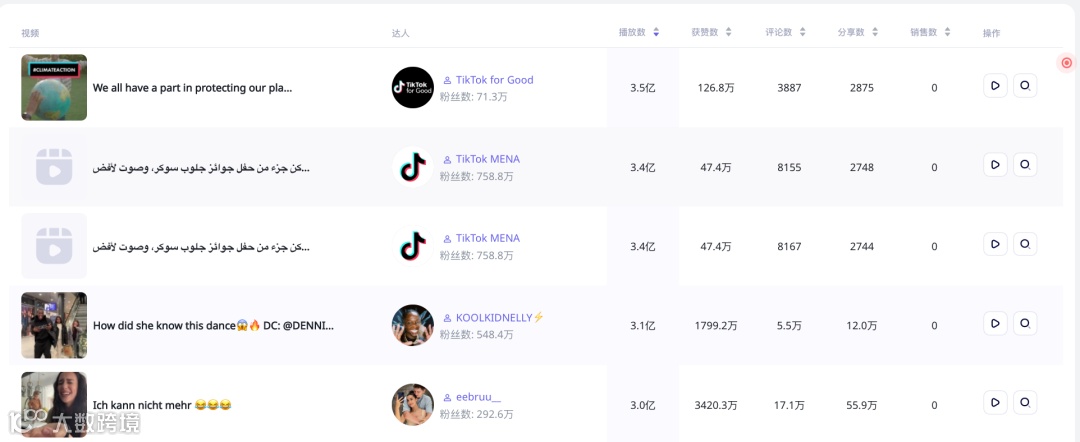Play the TikTok for Good video

(995, 86)
